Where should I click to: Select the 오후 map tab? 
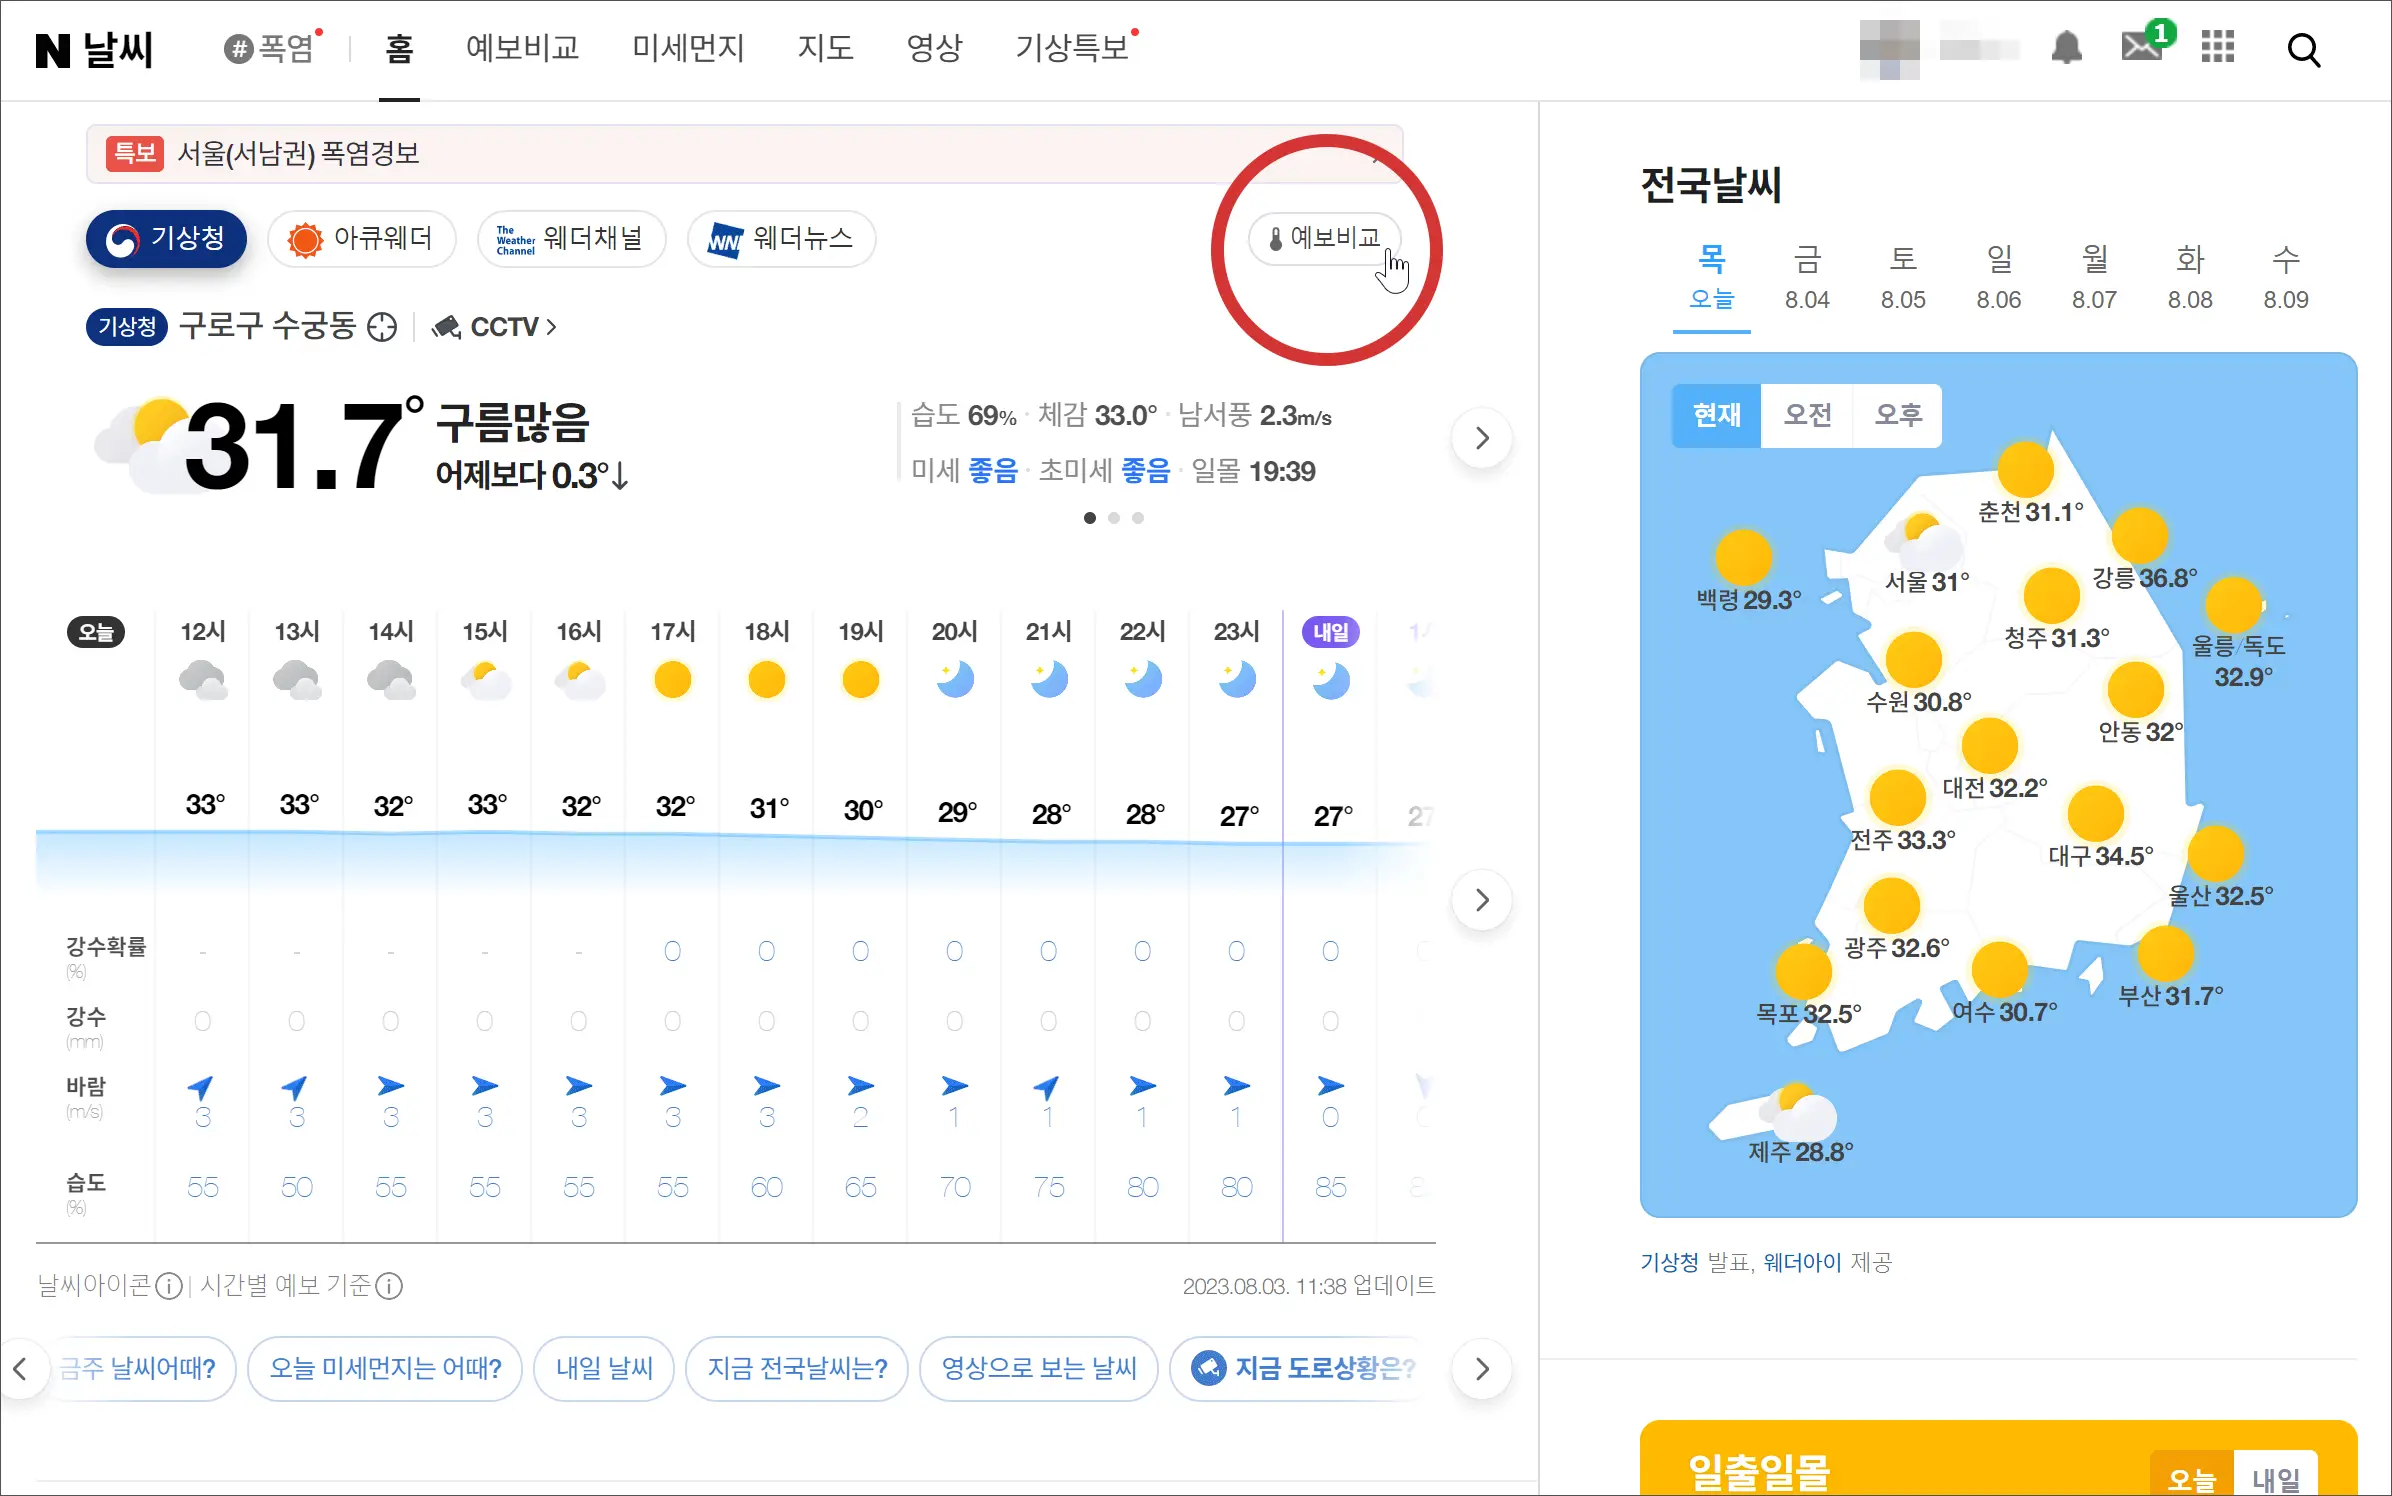click(1897, 415)
